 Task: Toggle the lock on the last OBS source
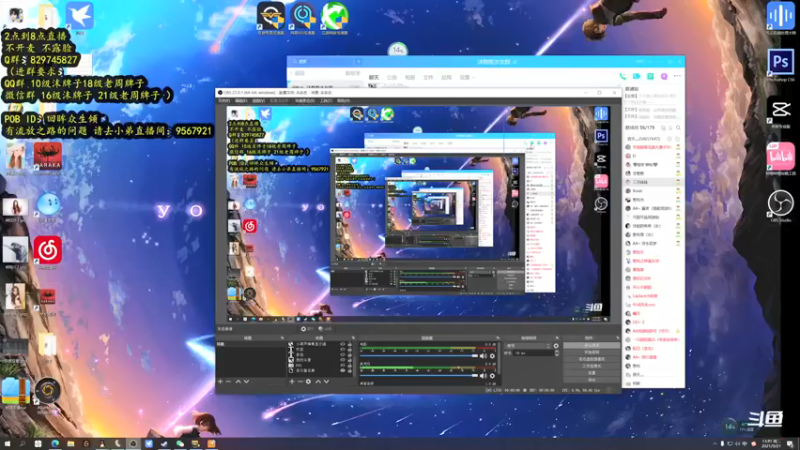pos(350,370)
